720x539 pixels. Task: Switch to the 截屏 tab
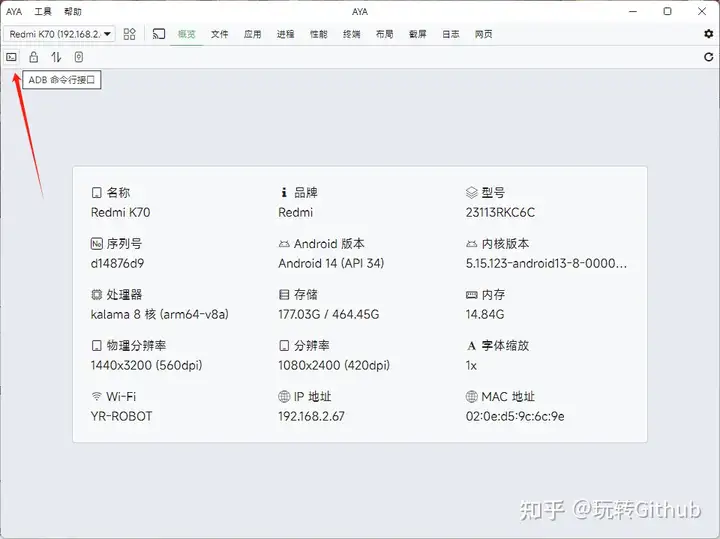click(x=417, y=34)
